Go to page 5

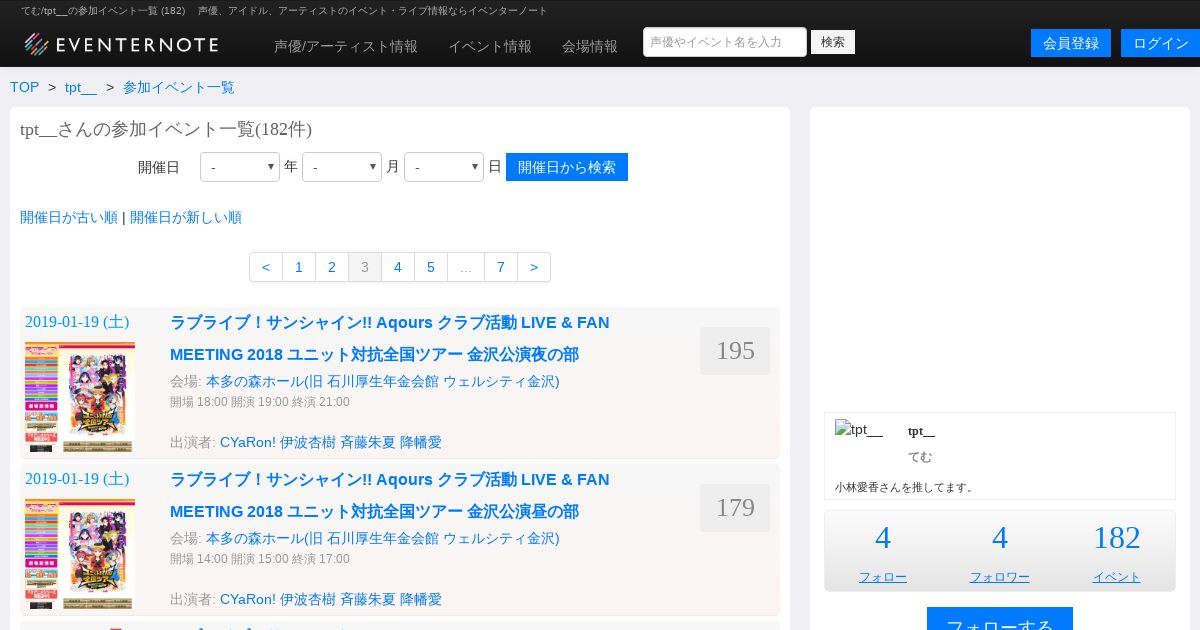coord(431,267)
